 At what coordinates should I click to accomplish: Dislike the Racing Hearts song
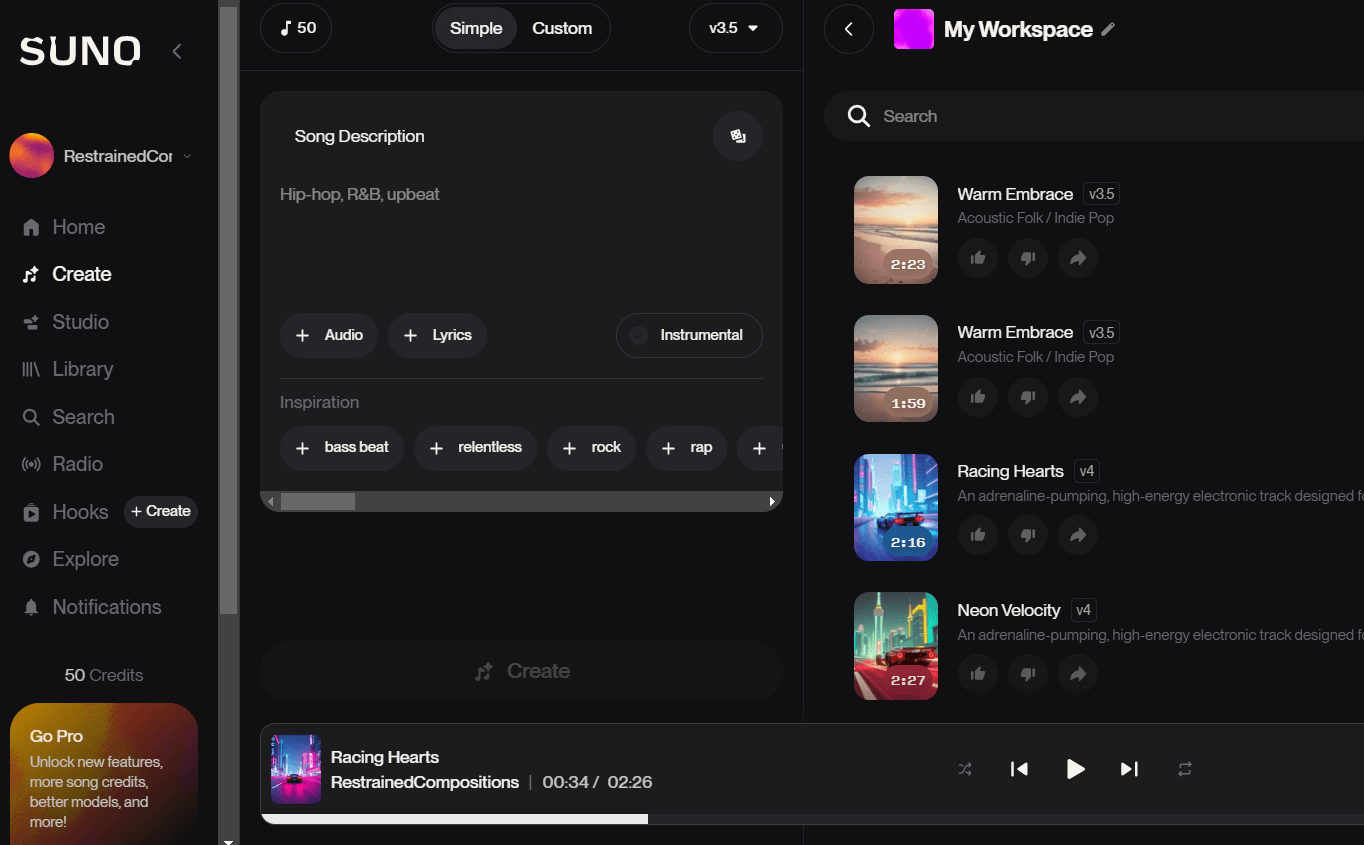point(1027,535)
